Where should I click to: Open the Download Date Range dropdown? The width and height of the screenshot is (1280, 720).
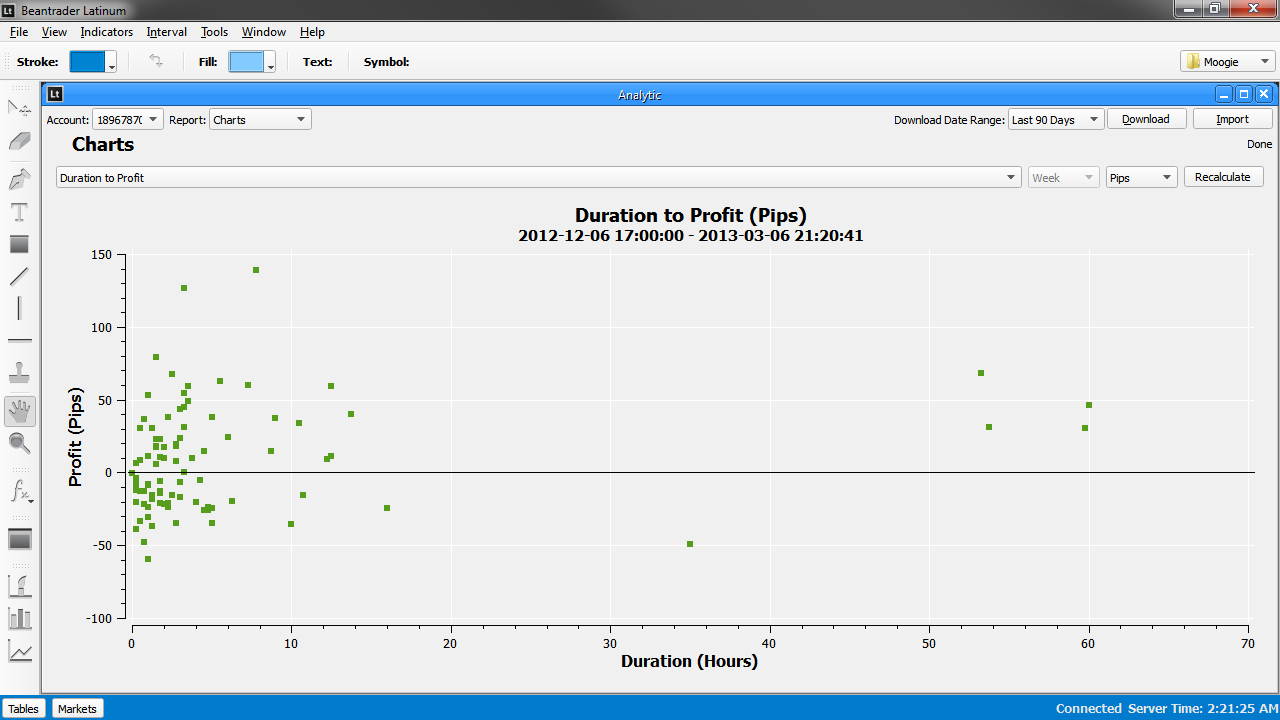coord(1056,119)
